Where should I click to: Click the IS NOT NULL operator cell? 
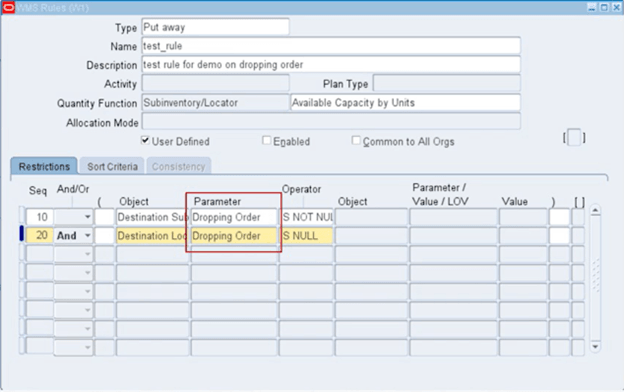point(307,217)
